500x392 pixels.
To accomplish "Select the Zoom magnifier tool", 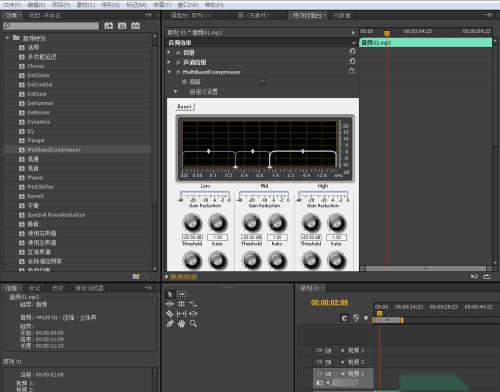I will (193, 323).
